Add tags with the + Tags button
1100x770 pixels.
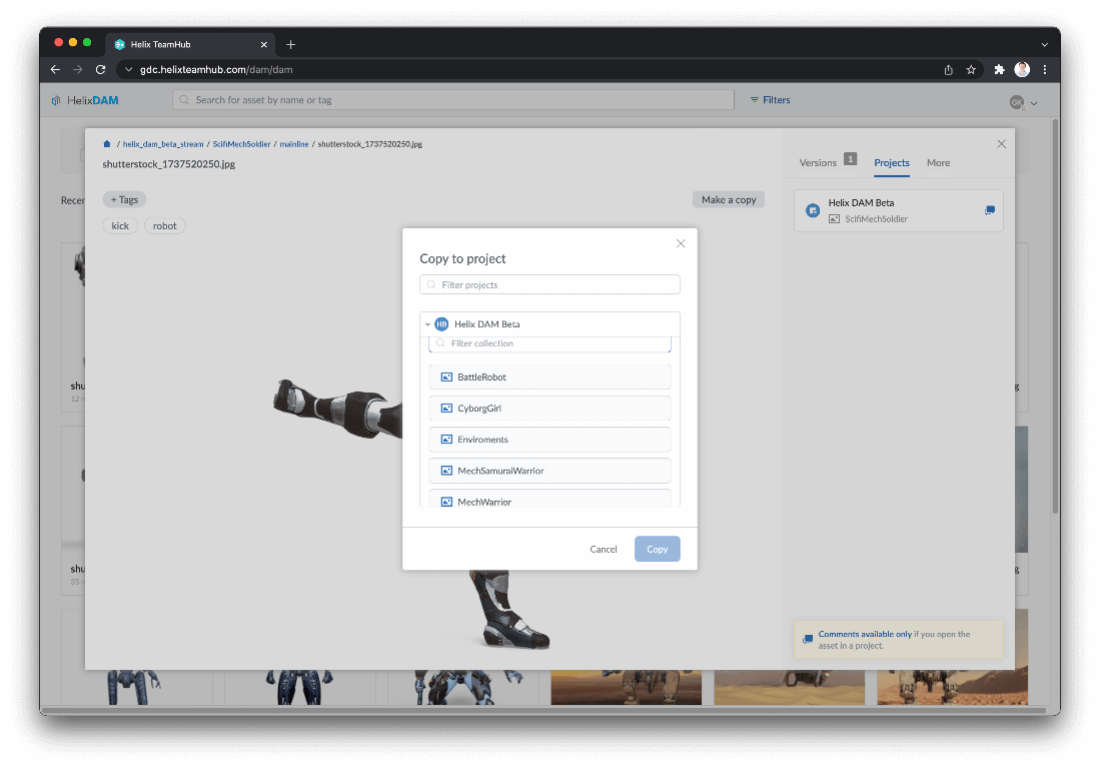coord(124,200)
